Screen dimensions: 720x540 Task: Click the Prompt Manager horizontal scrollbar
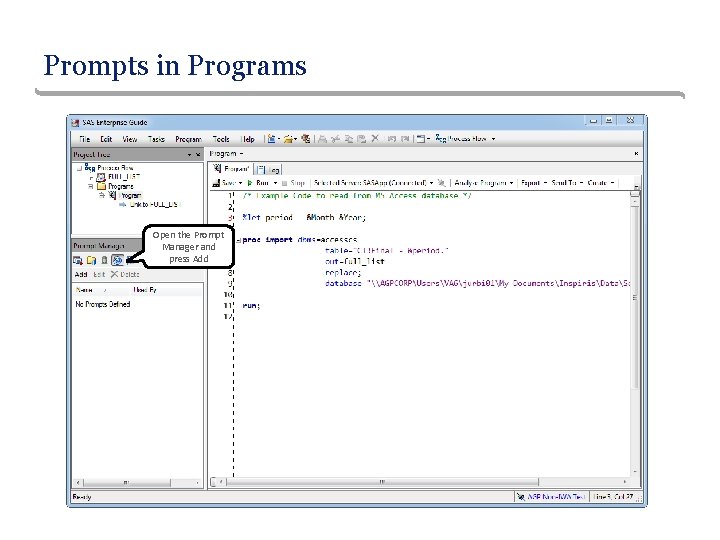coord(138,483)
